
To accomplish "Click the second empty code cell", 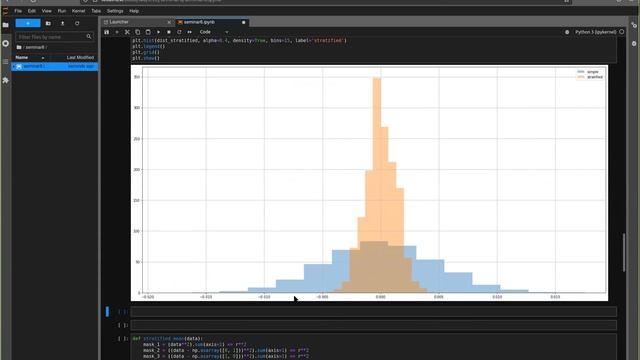I will [x=373, y=325].
